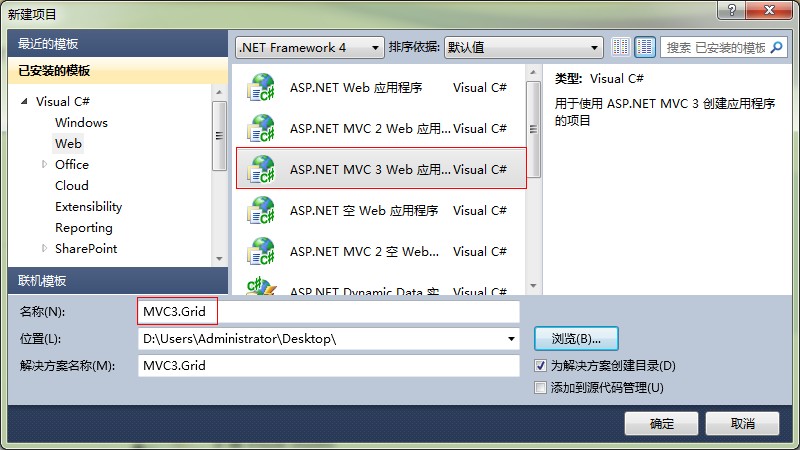The height and width of the screenshot is (450, 800).
Task: Expand the SharePoint tree node
Action: click(44, 248)
